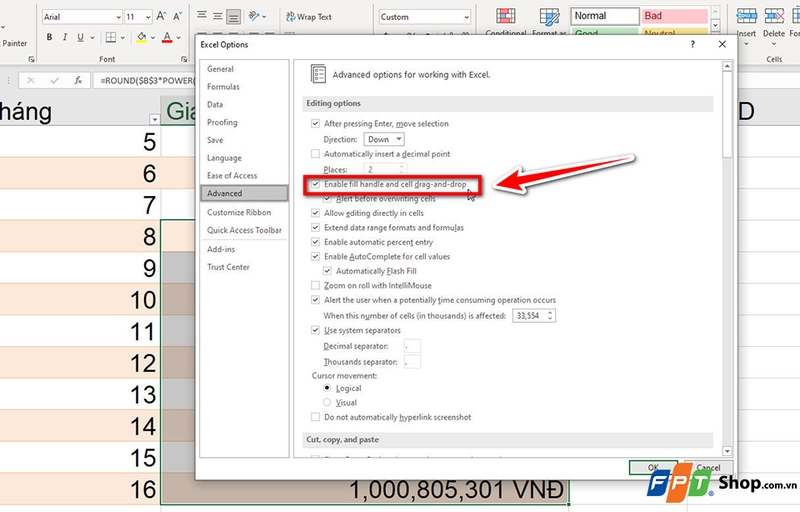Click the Font Color letter A icon
This screenshot has height=512, width=800.
167,37
